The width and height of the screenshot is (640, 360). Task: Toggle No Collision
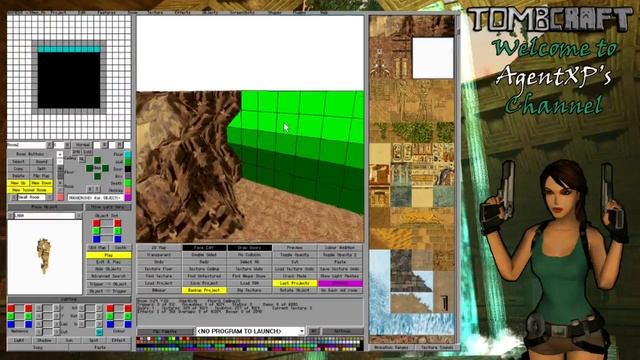[249, 255]
